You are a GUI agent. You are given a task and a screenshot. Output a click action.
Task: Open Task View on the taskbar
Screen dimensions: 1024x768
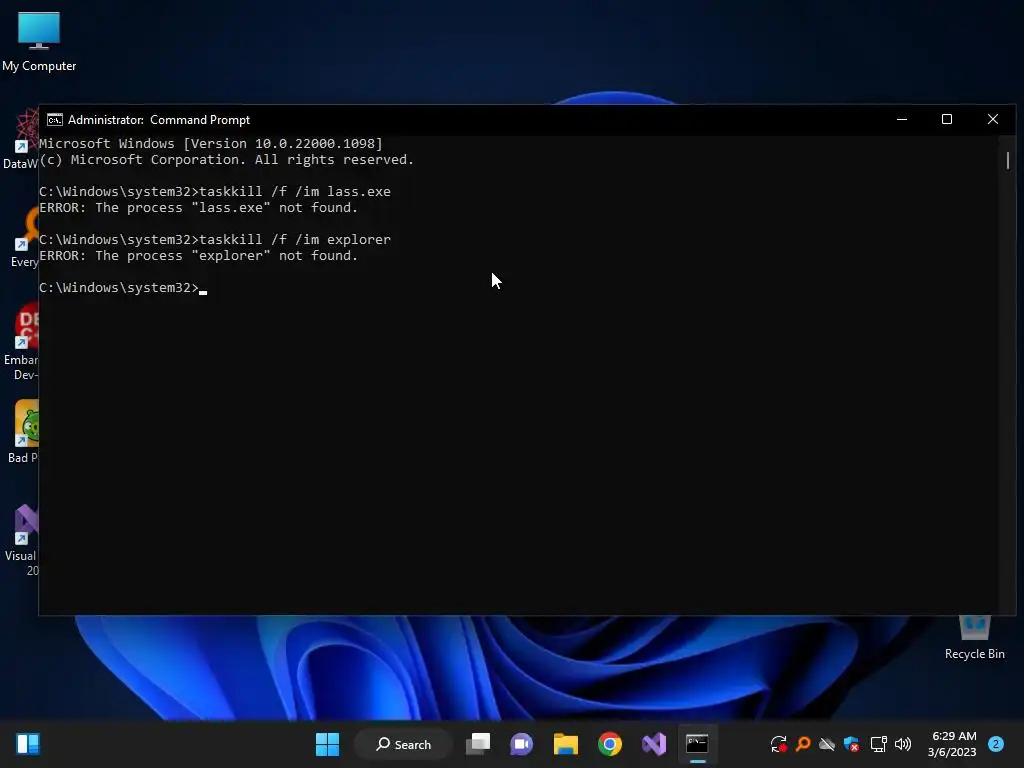click(x=478, y=744)
